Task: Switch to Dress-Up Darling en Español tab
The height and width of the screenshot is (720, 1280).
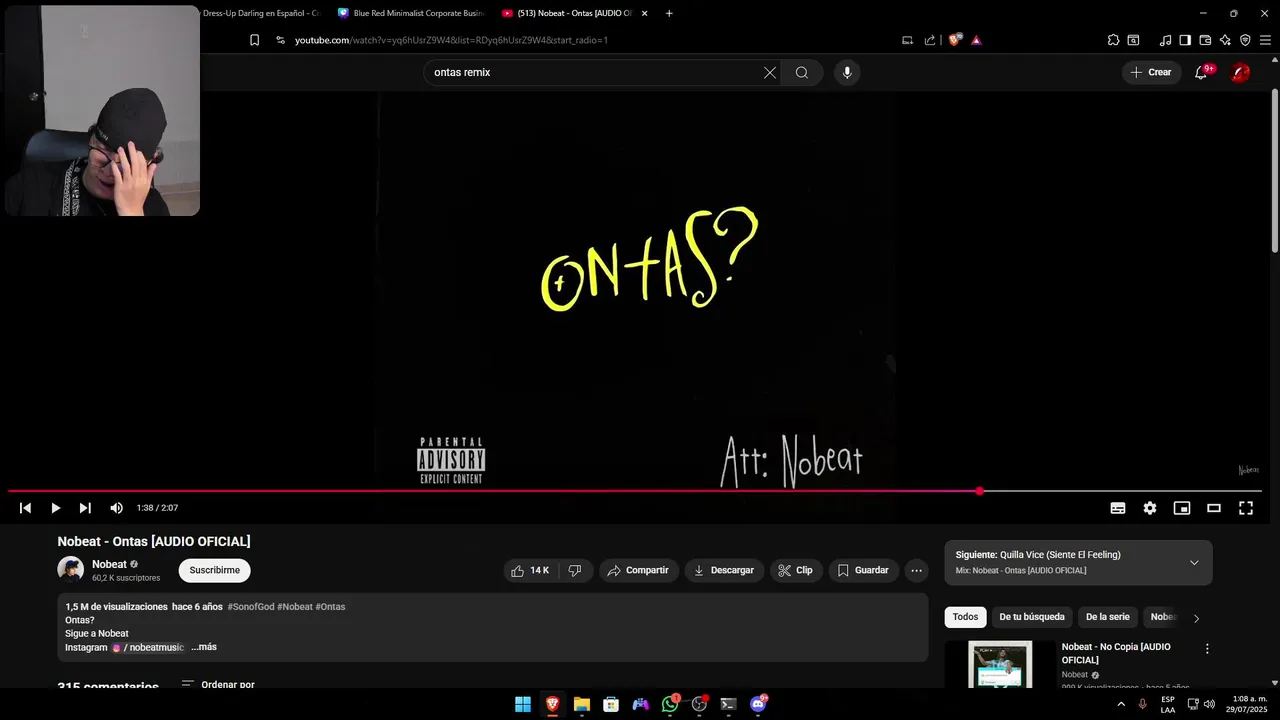Action: pos(260,13)
